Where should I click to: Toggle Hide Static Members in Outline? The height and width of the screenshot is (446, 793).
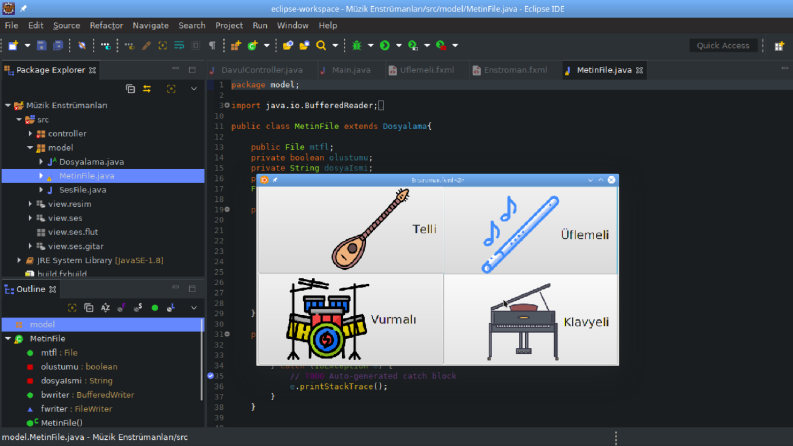pos(138,307)
